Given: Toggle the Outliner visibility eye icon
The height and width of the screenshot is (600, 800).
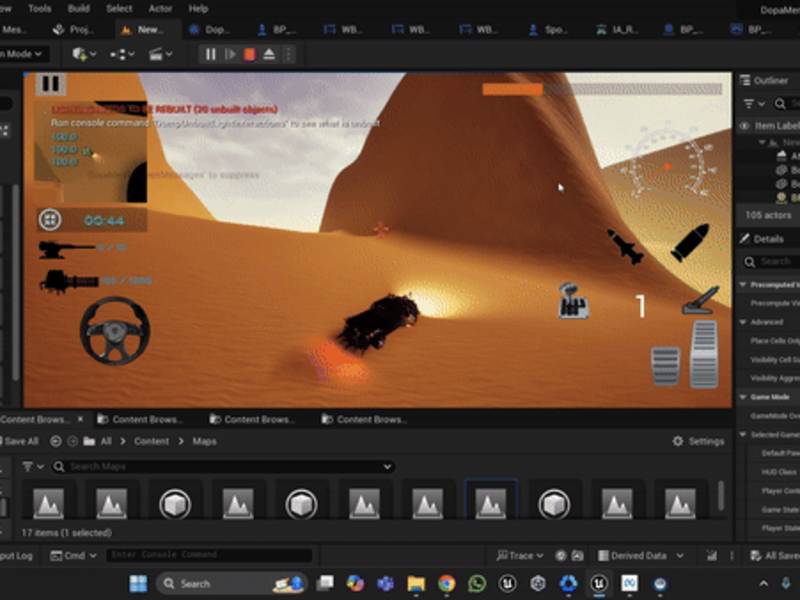Looking at the screenshot, I should (744, 126).
